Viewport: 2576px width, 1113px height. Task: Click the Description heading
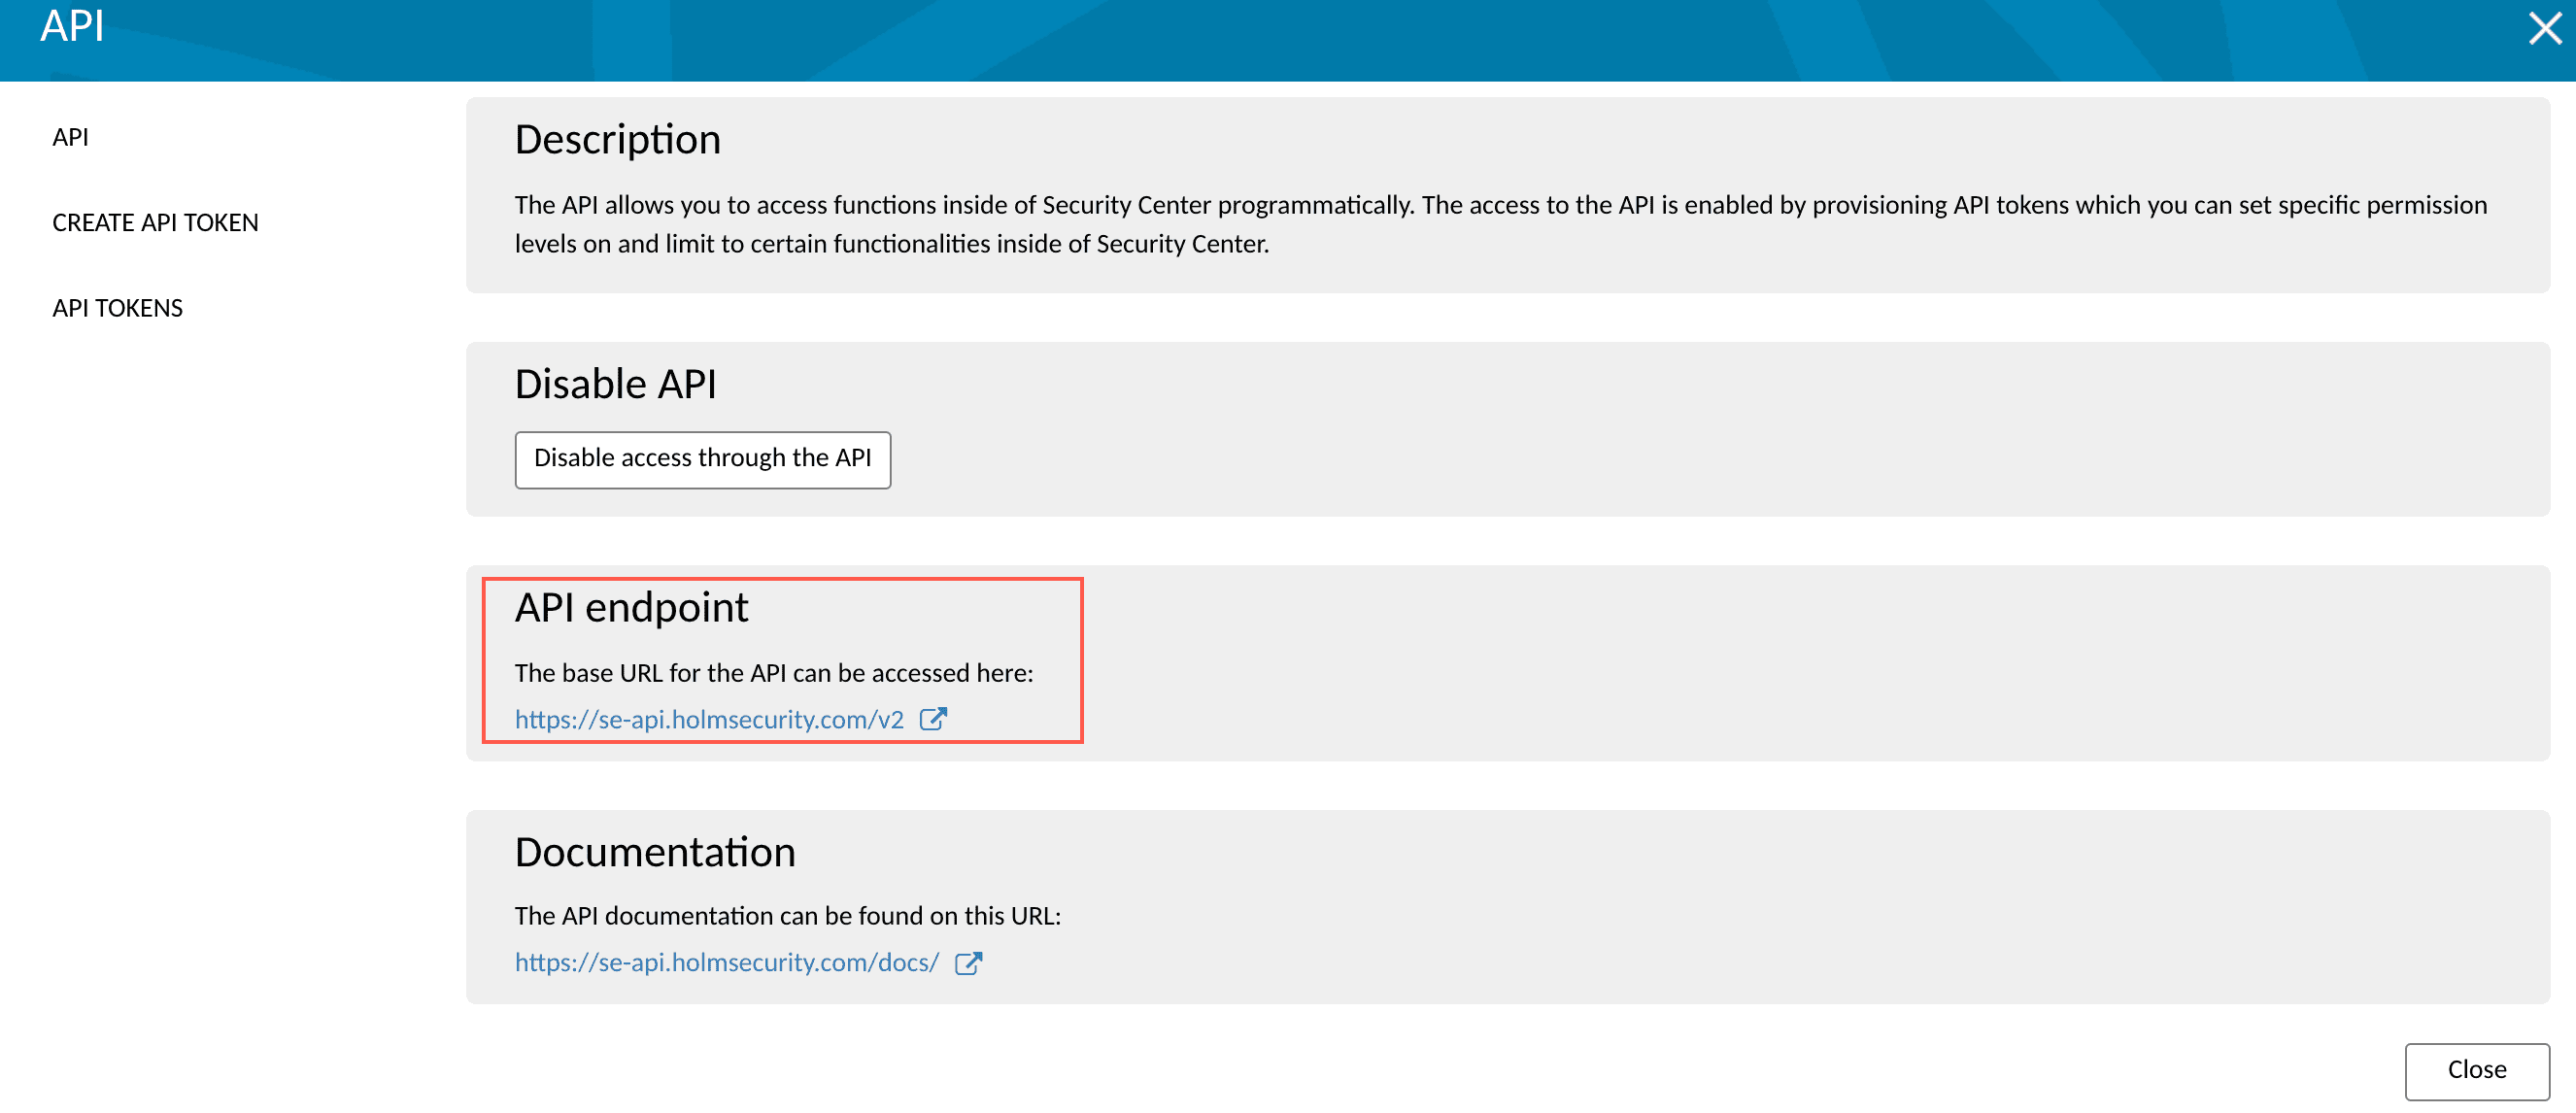617,139
